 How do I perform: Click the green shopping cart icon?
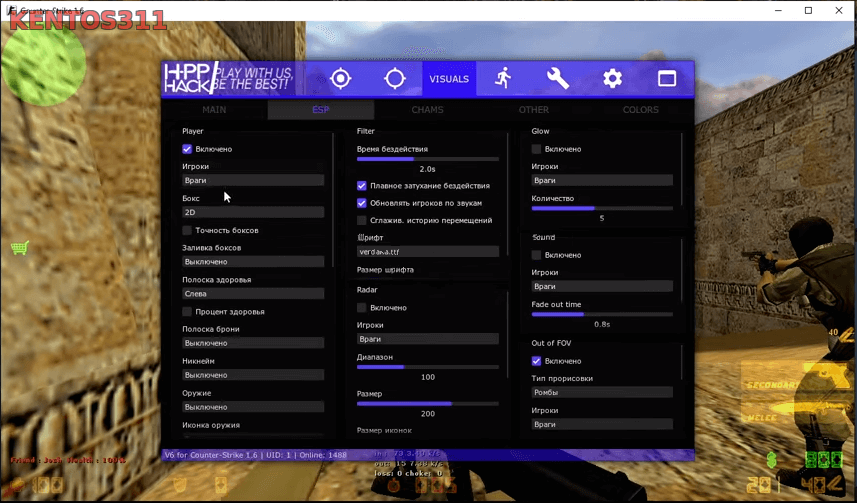point(19,247)
